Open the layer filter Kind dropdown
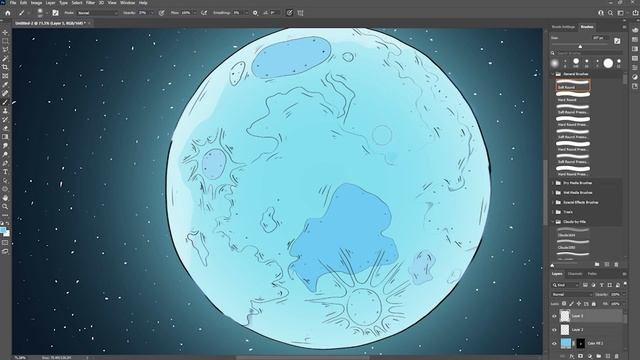 tap(565, 285)
